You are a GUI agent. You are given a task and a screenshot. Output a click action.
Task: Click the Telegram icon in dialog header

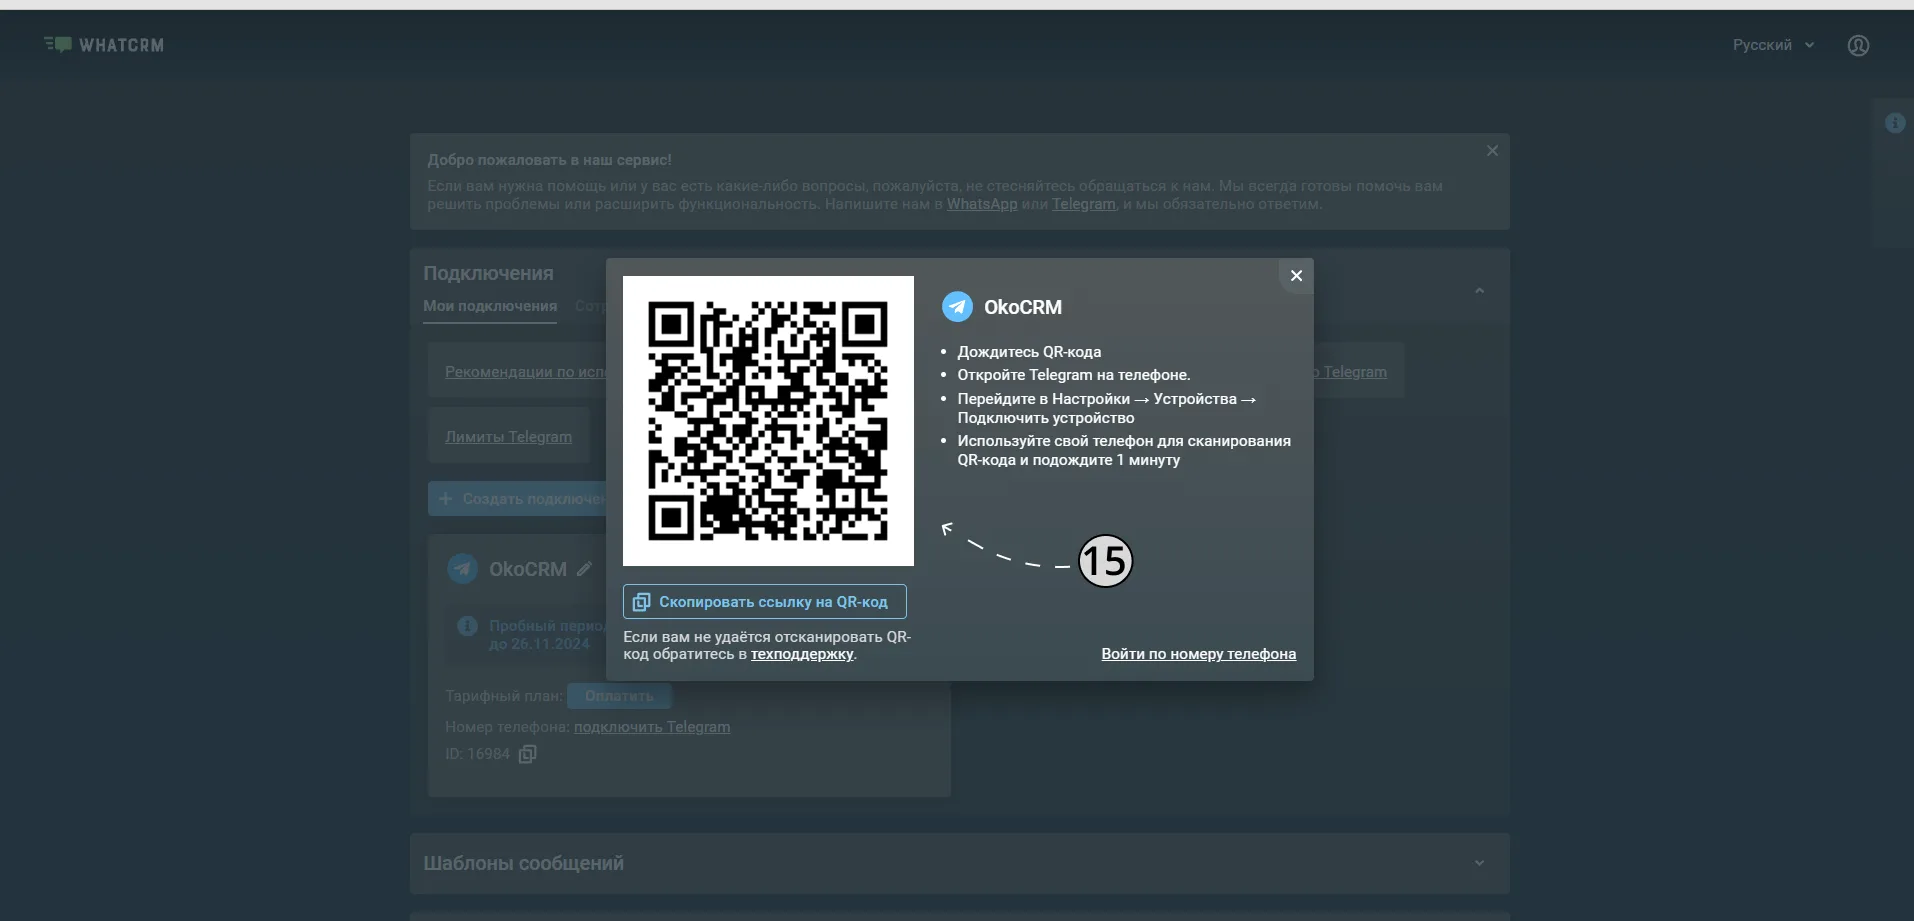point(957,307)
